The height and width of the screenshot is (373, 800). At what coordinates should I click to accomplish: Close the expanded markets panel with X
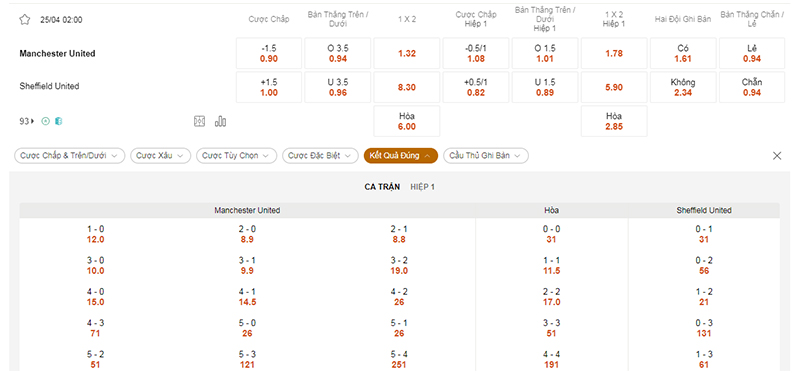tap(777, 156)
